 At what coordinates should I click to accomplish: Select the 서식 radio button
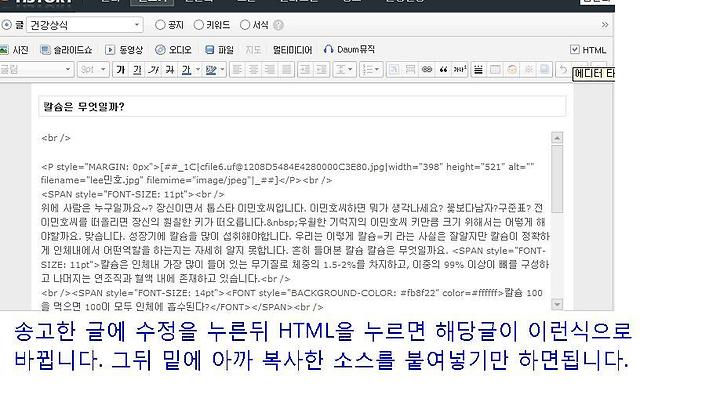(x=245, y=25)
